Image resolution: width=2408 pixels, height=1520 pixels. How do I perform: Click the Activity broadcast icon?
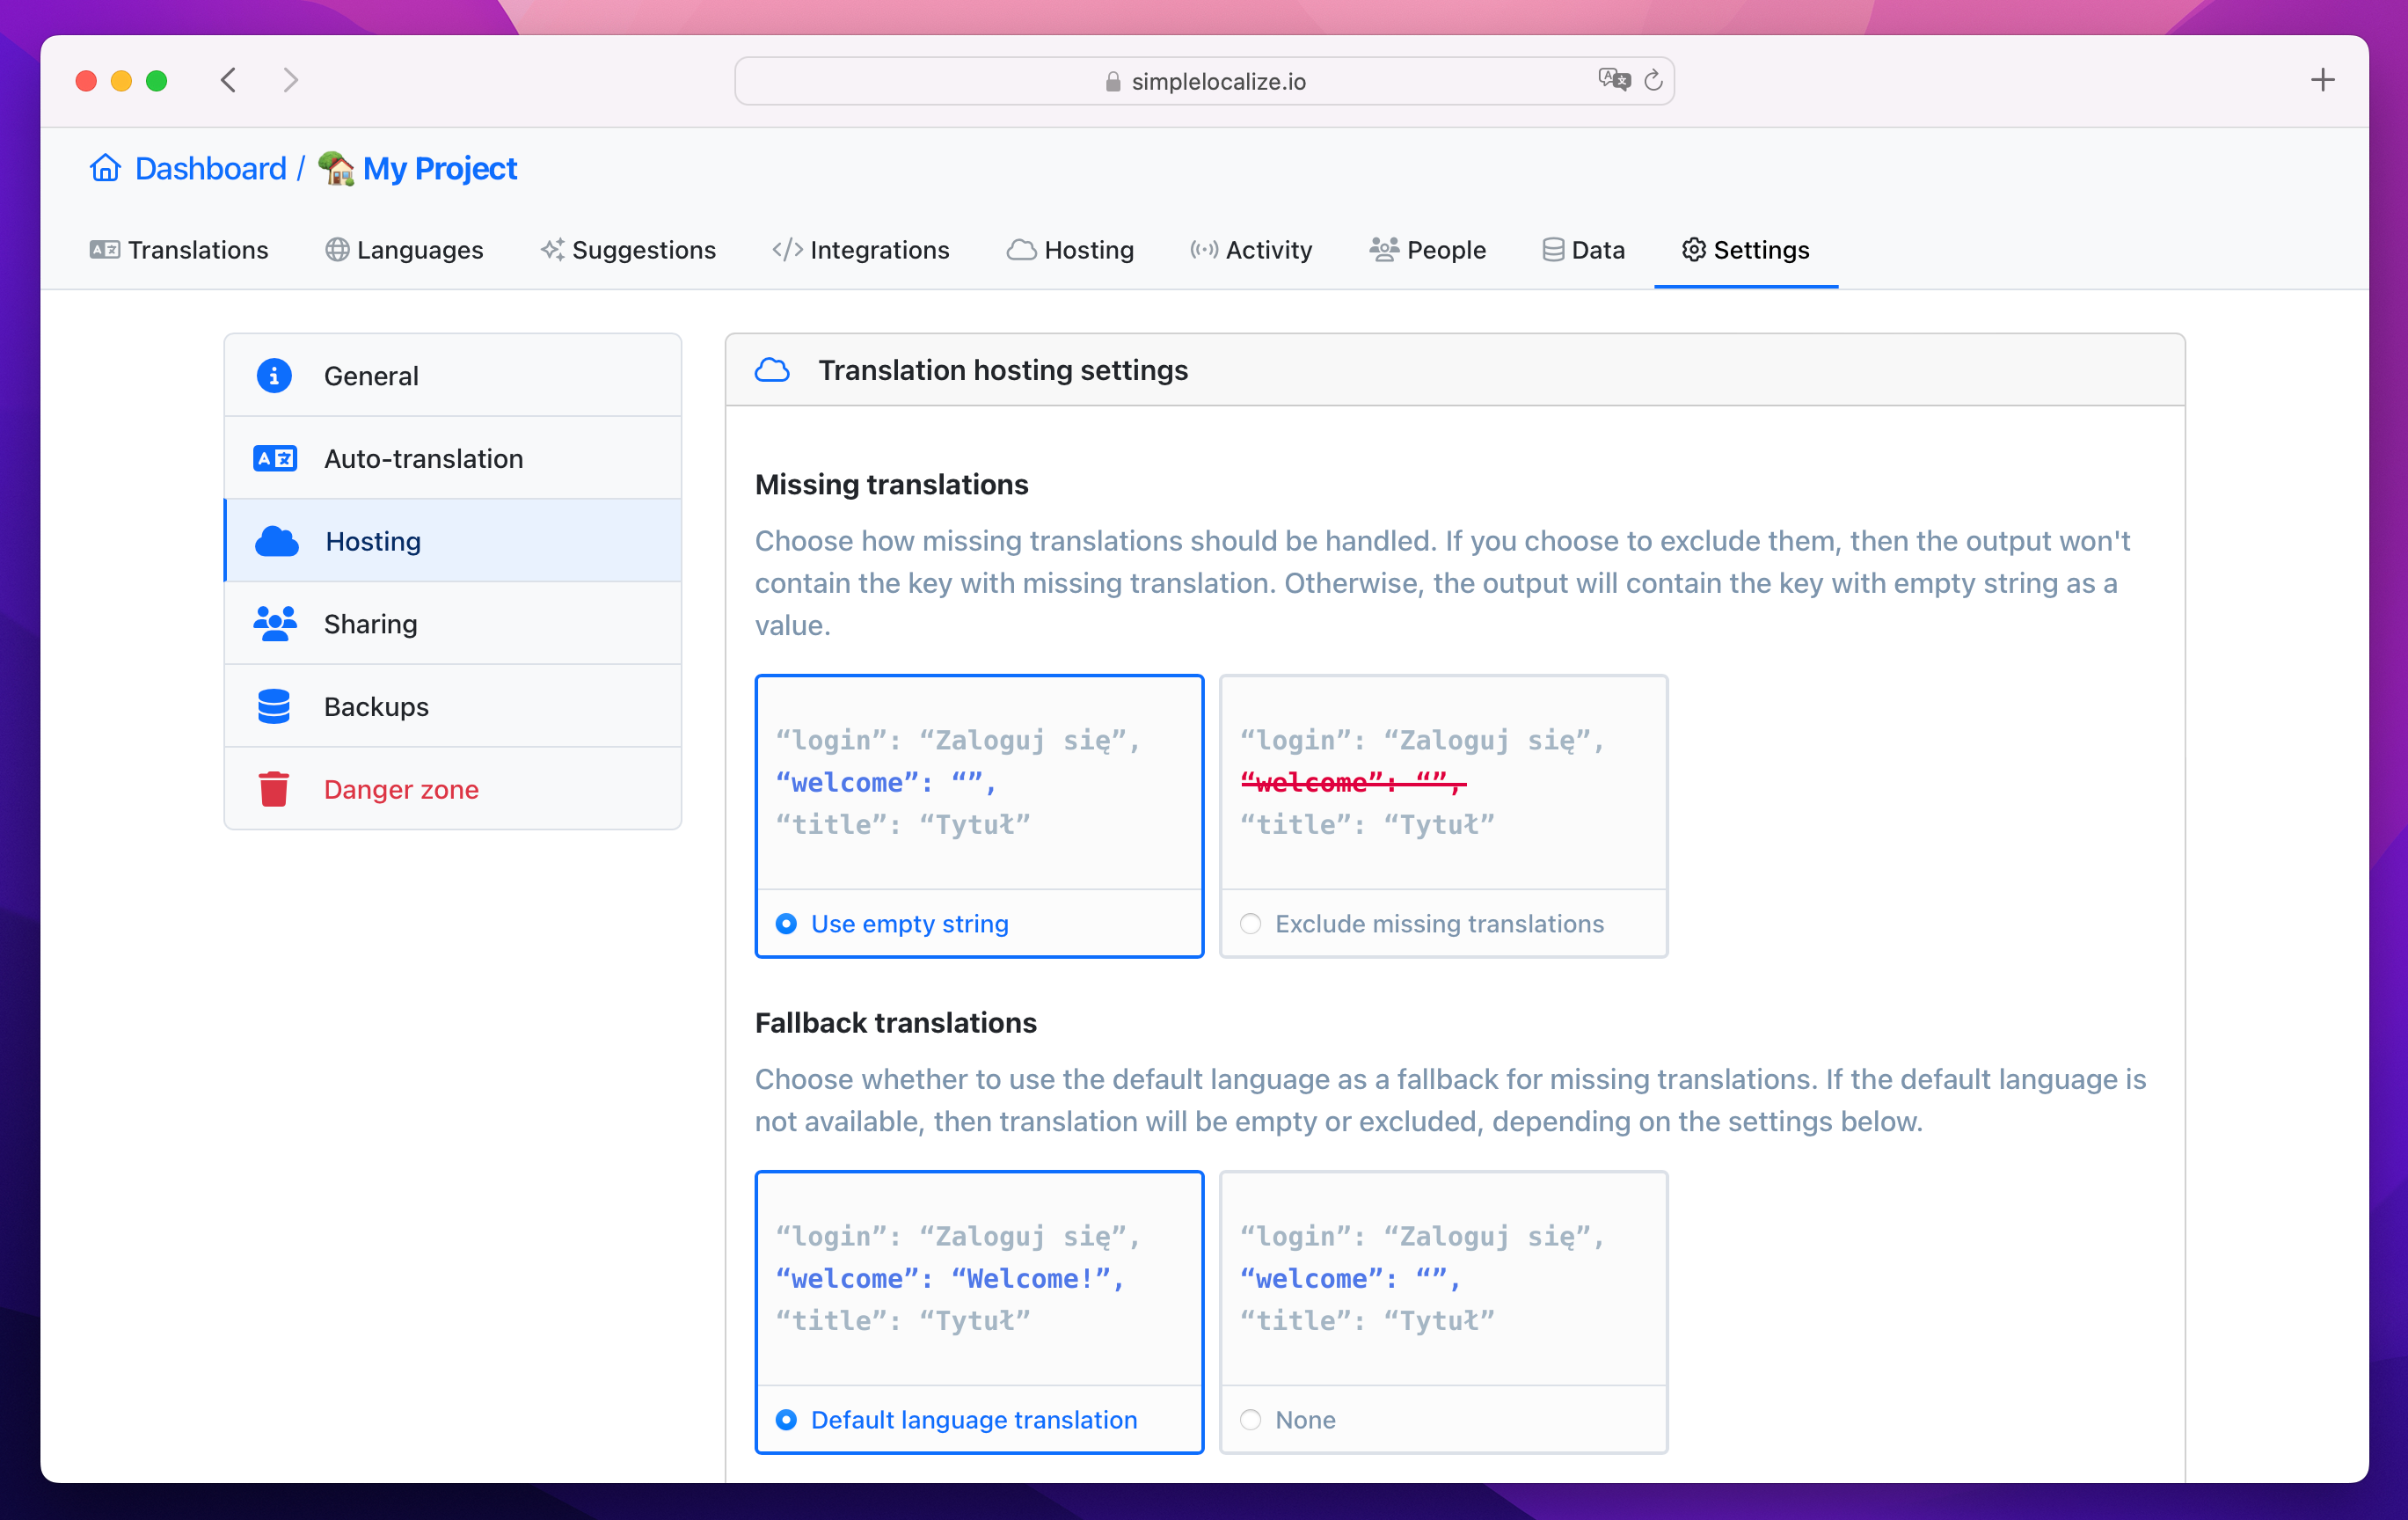click(x=1204, y=250)
